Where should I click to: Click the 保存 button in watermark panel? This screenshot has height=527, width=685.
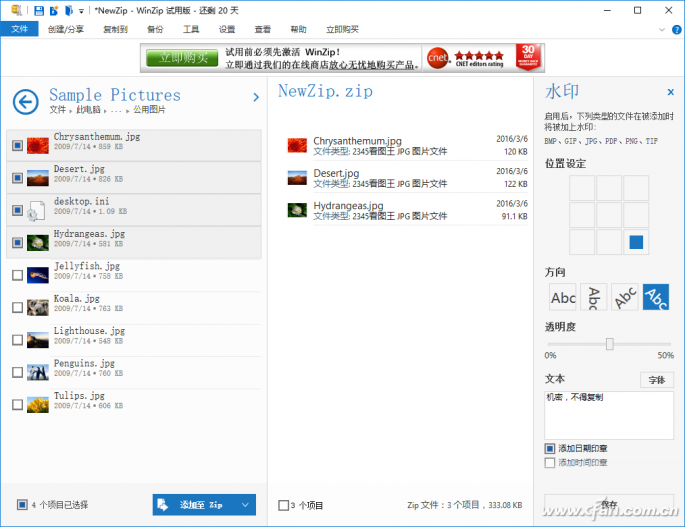609,504
